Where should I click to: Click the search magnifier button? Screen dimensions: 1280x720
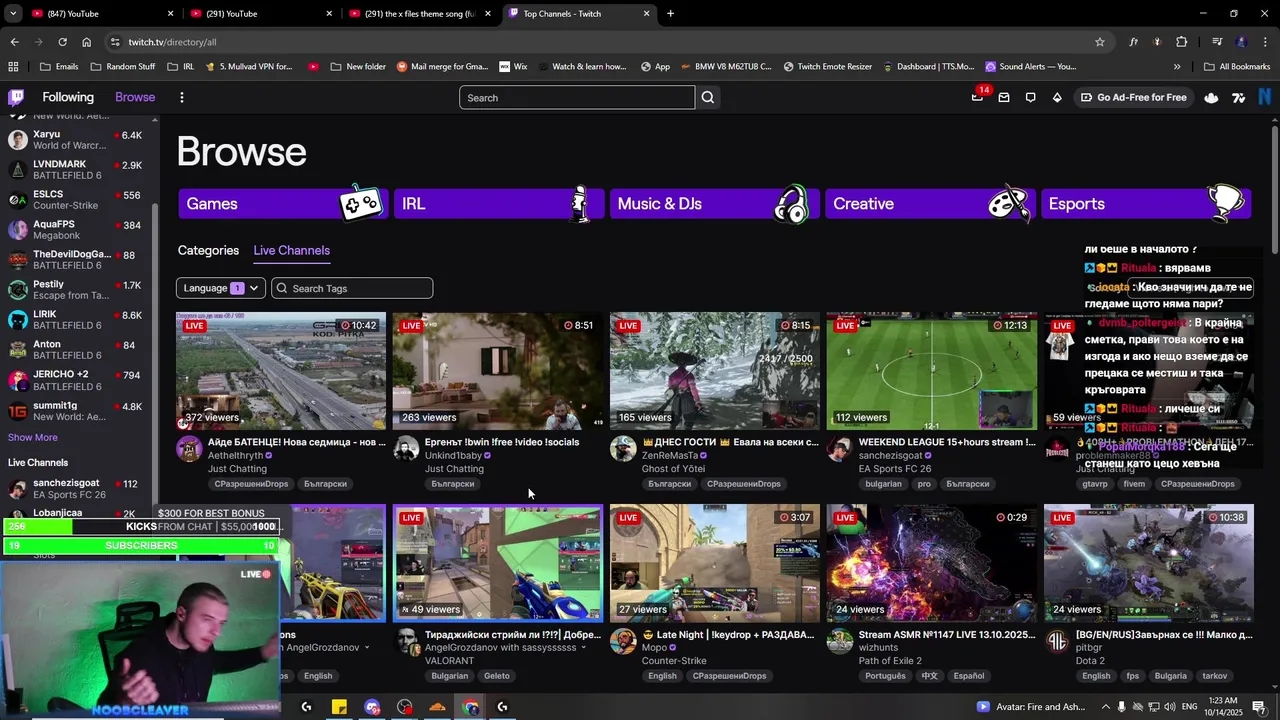click(x=708, y=97)
